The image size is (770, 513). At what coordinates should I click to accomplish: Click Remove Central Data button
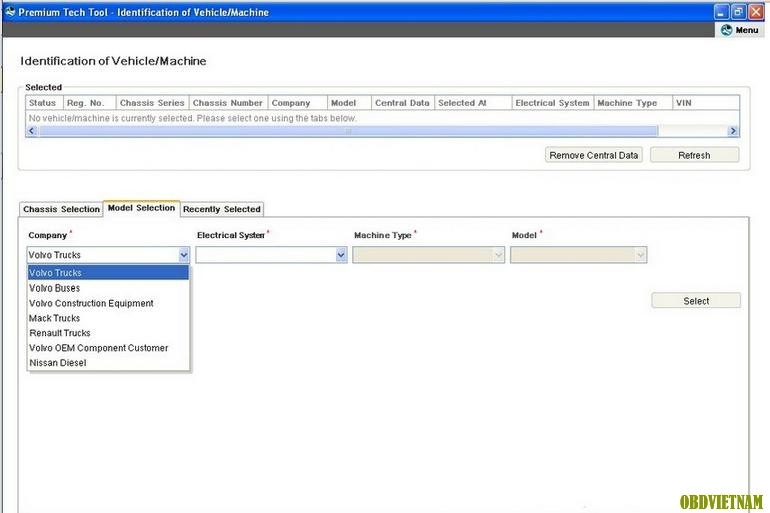[594, 155]
